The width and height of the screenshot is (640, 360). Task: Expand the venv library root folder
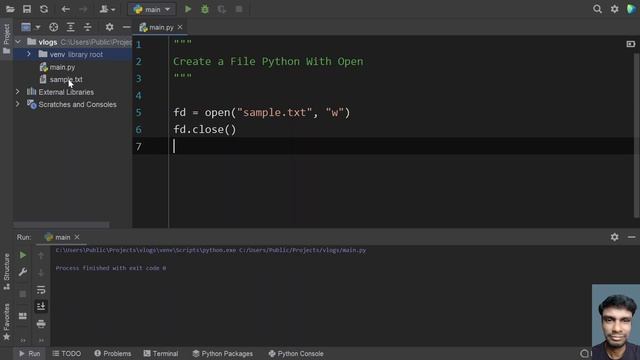pyautogui.click(x=29, y=54)
